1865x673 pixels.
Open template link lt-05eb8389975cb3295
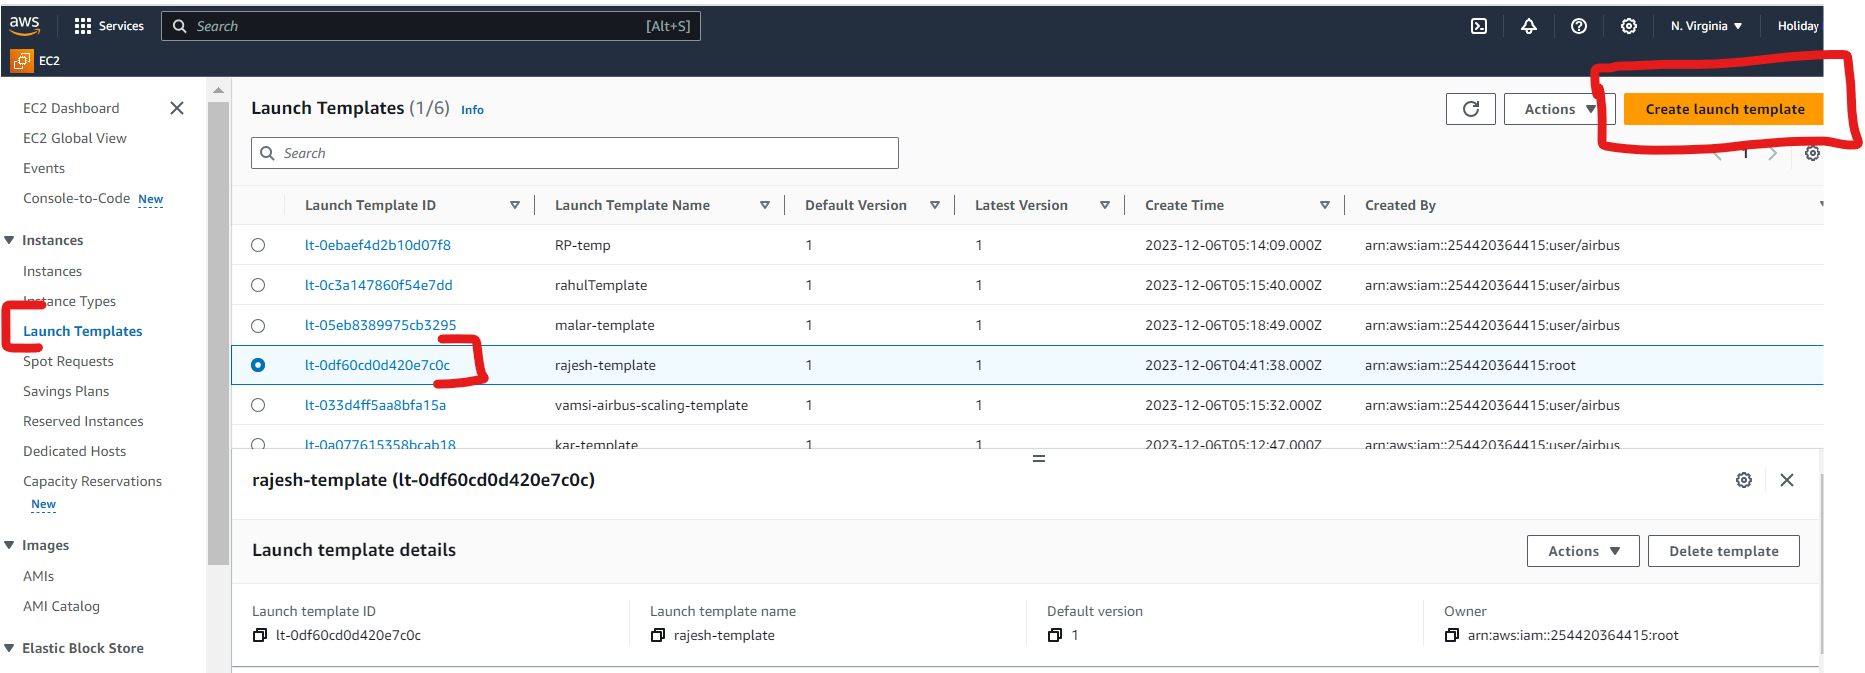pos(381,325)
